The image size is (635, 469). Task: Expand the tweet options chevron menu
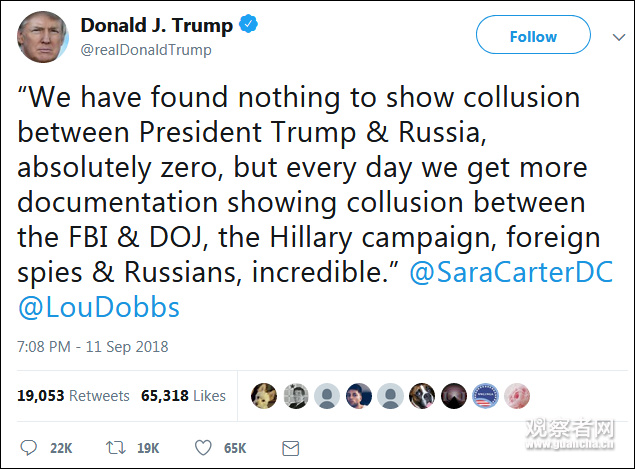pyautogui.click(x=617, y=37)
